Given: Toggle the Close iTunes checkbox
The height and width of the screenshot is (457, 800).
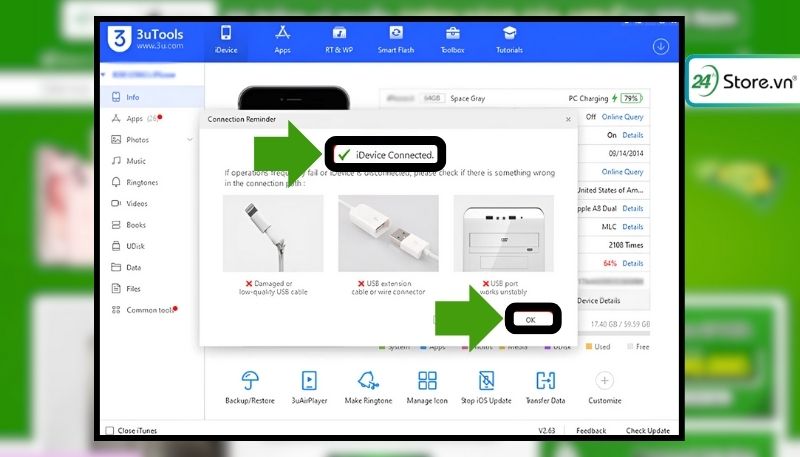Looking at the screenshot, I should pyautogui.click(x=110, y=431).
